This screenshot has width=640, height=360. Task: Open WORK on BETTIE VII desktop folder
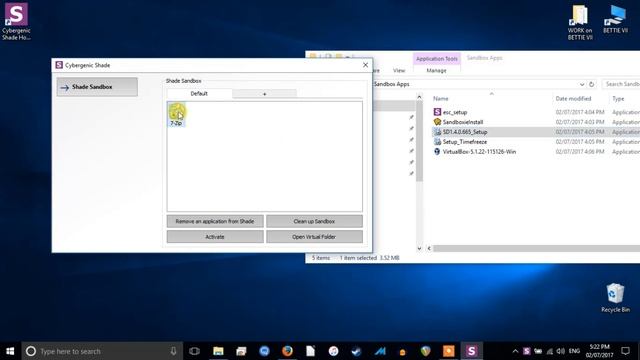coord(580,22)
